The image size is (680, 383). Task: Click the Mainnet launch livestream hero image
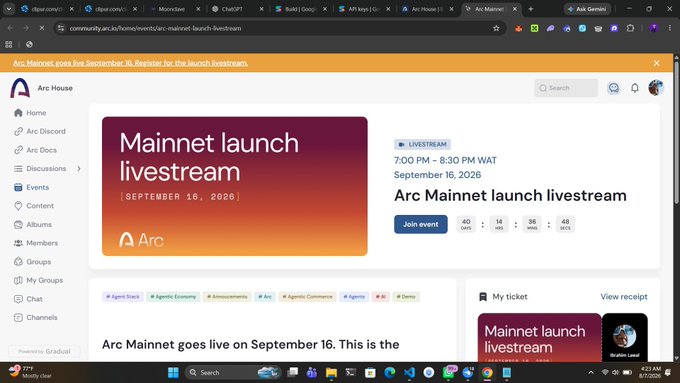point(235,186)
